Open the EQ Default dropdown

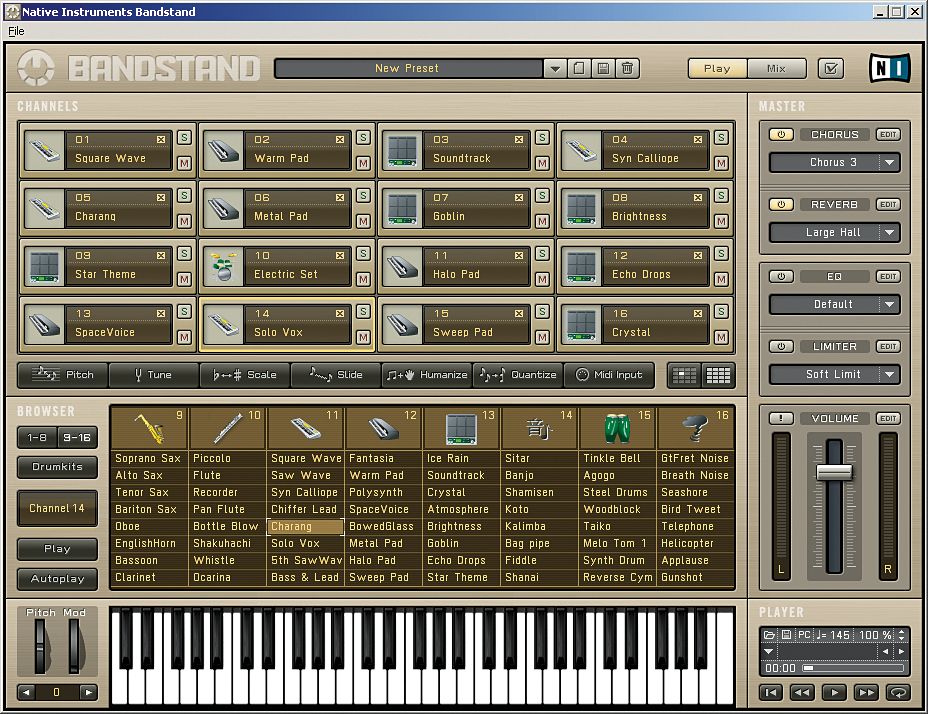pos(890,304)
